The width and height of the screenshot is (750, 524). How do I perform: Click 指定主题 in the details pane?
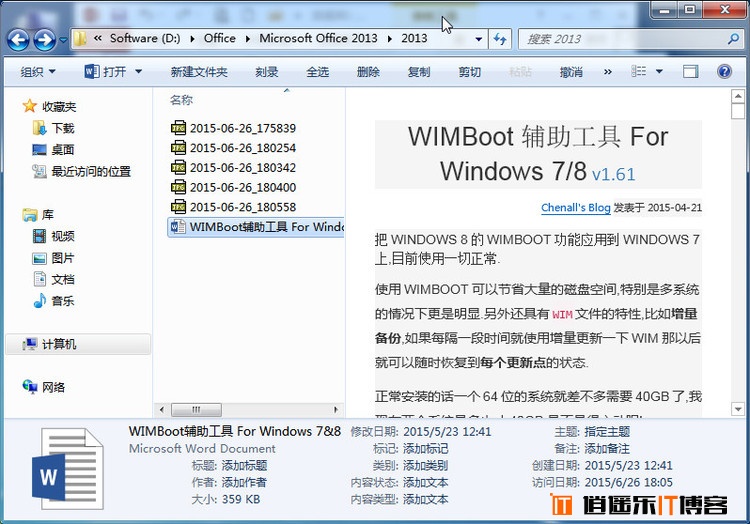[607, 432]
